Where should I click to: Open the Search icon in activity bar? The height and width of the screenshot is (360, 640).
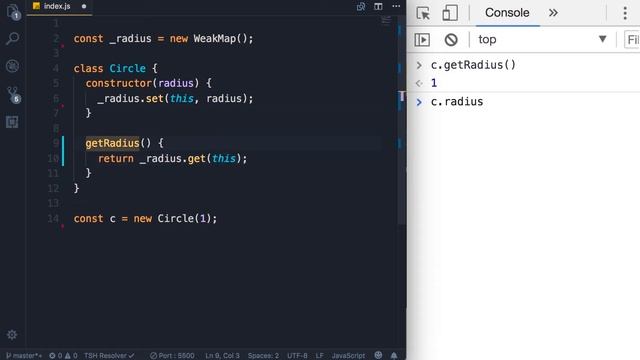[12, 38]
